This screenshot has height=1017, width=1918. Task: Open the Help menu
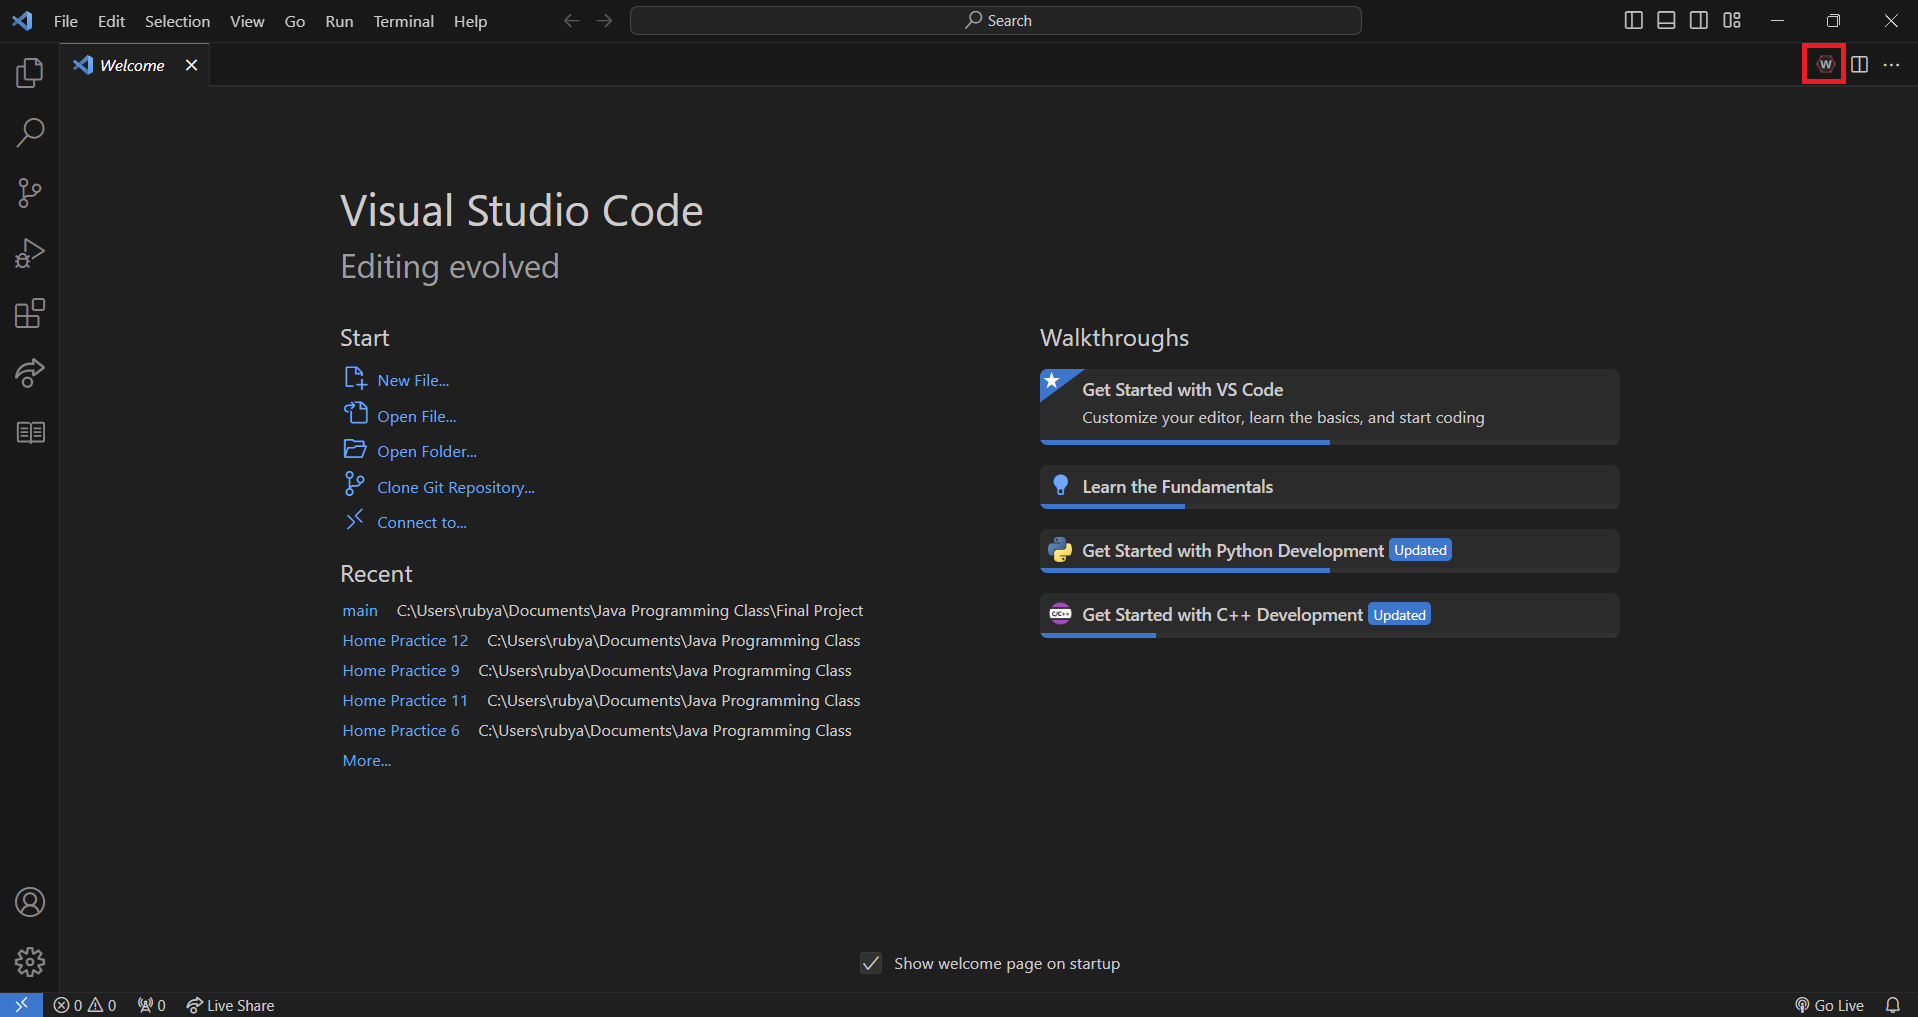(470, 21)
